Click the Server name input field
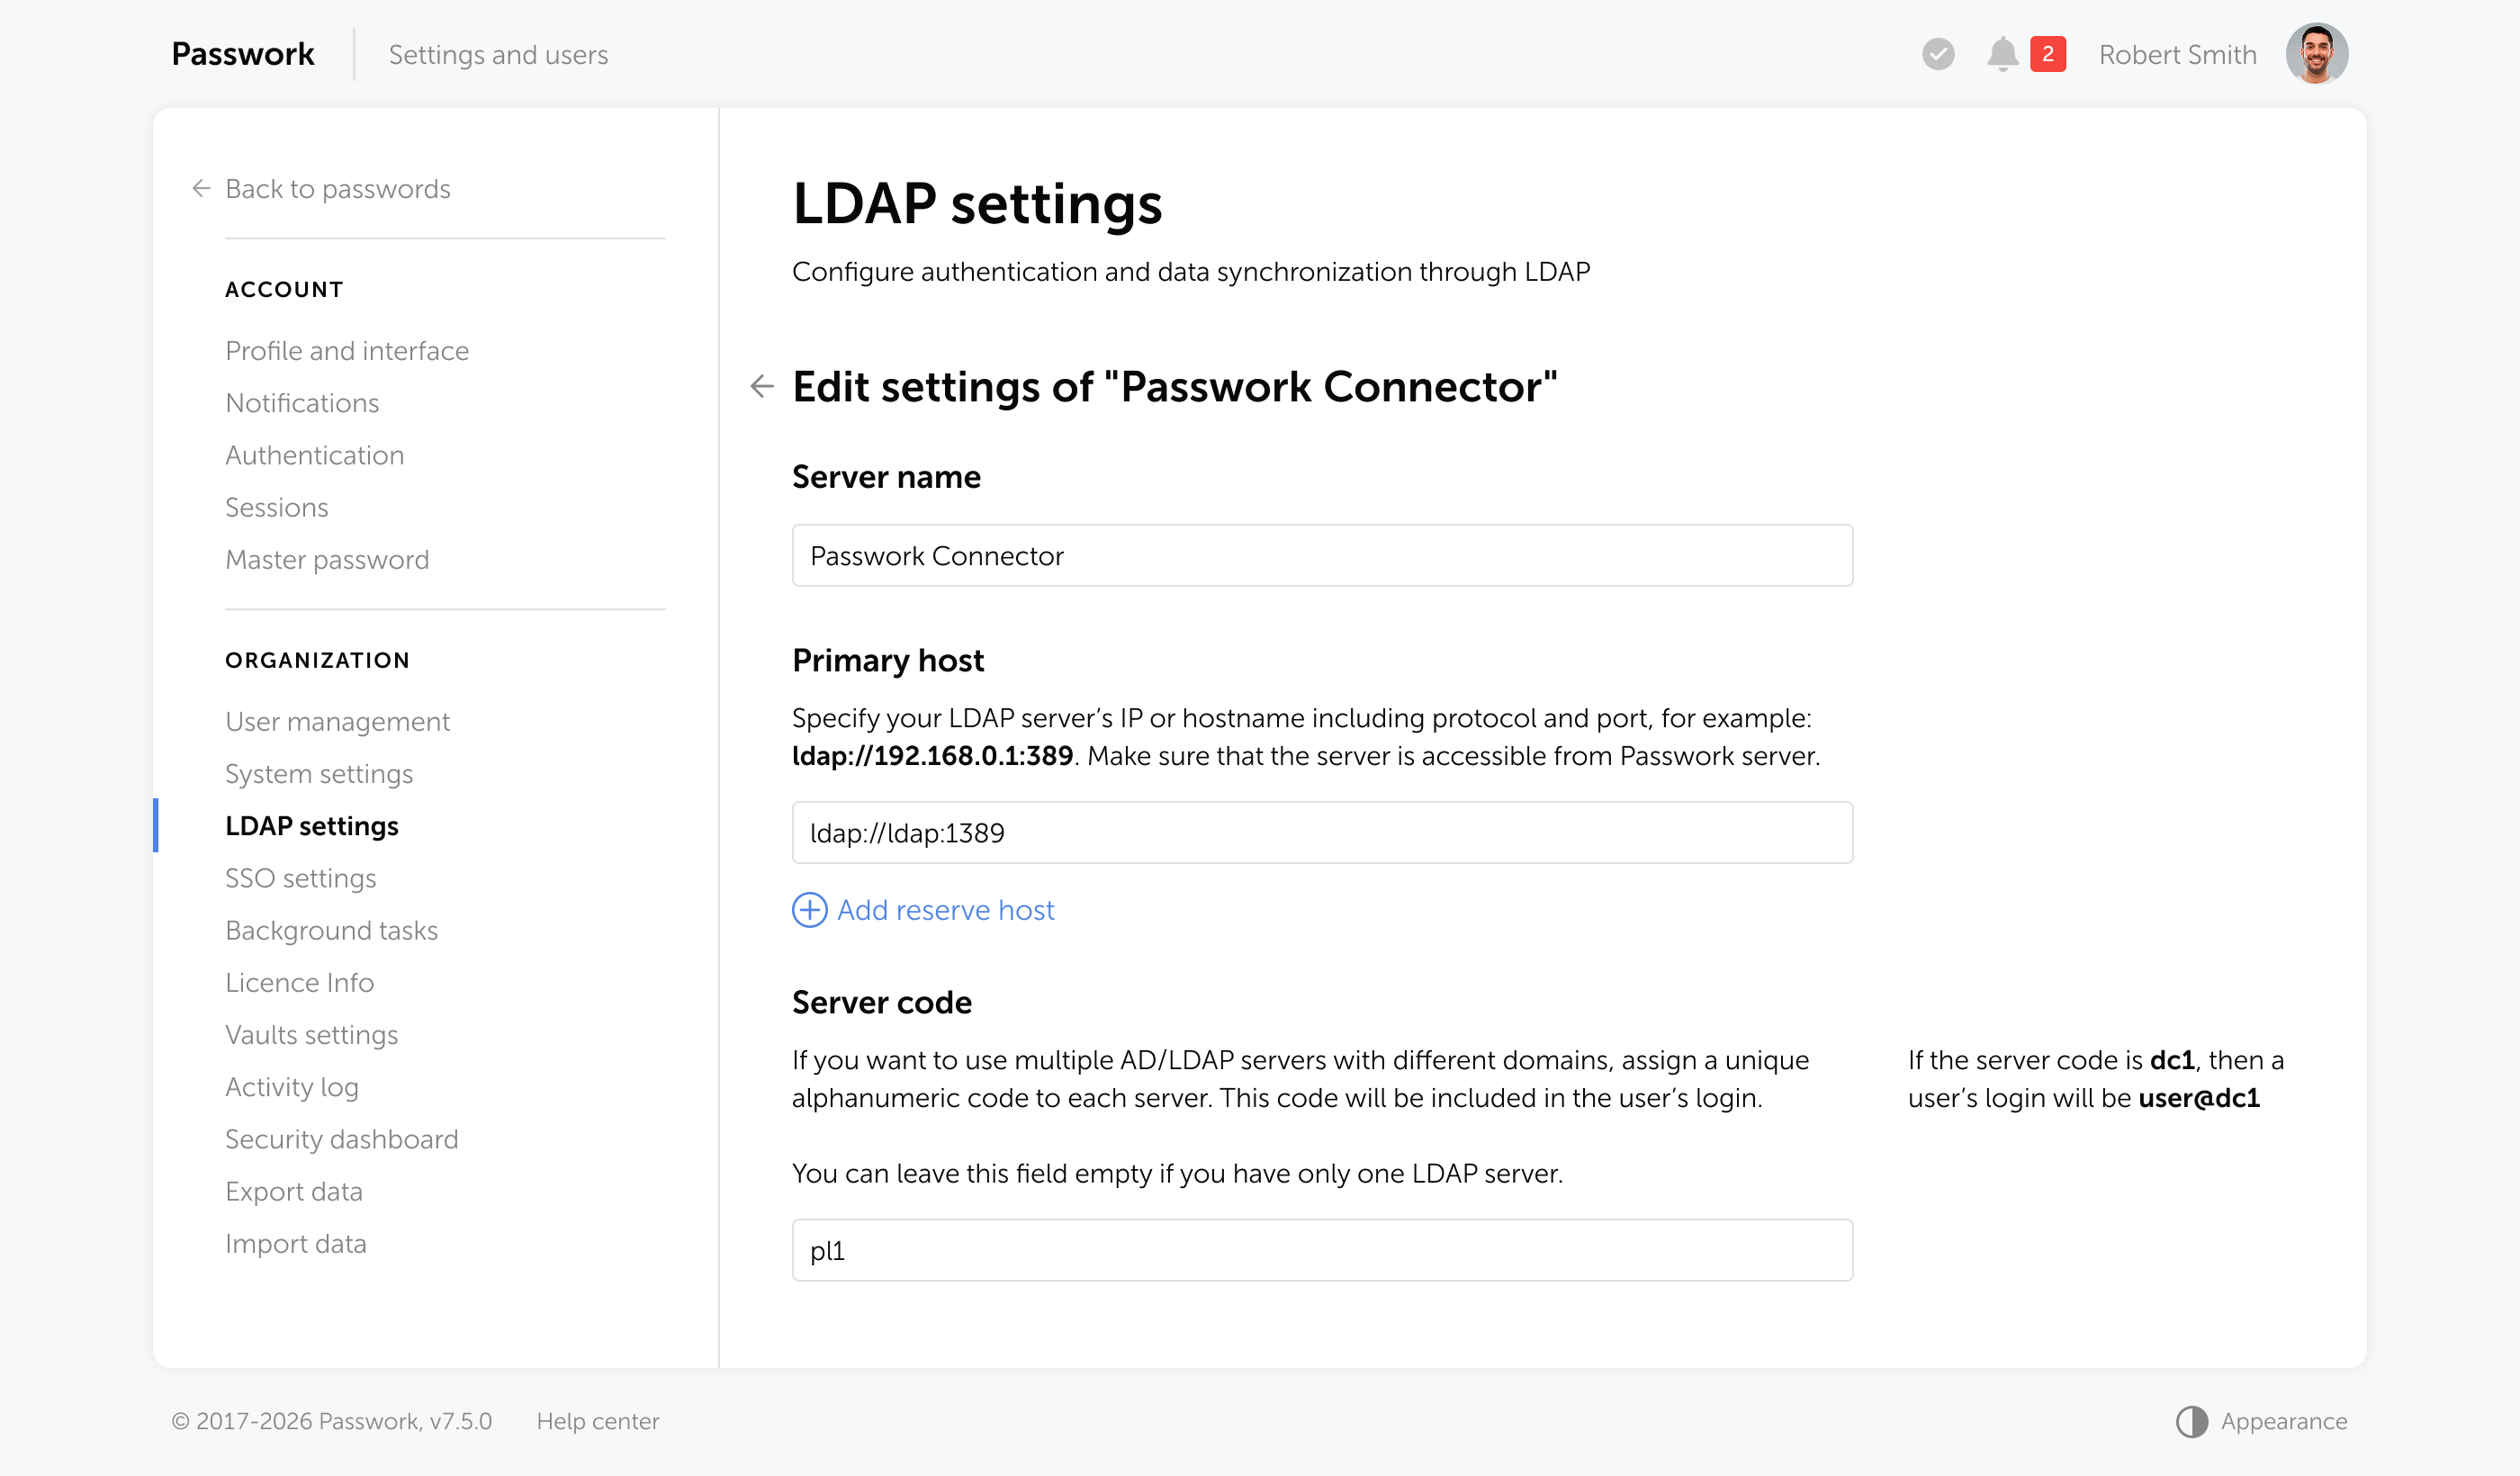Screen dimensions: 2520x1476 point(1321,556)
